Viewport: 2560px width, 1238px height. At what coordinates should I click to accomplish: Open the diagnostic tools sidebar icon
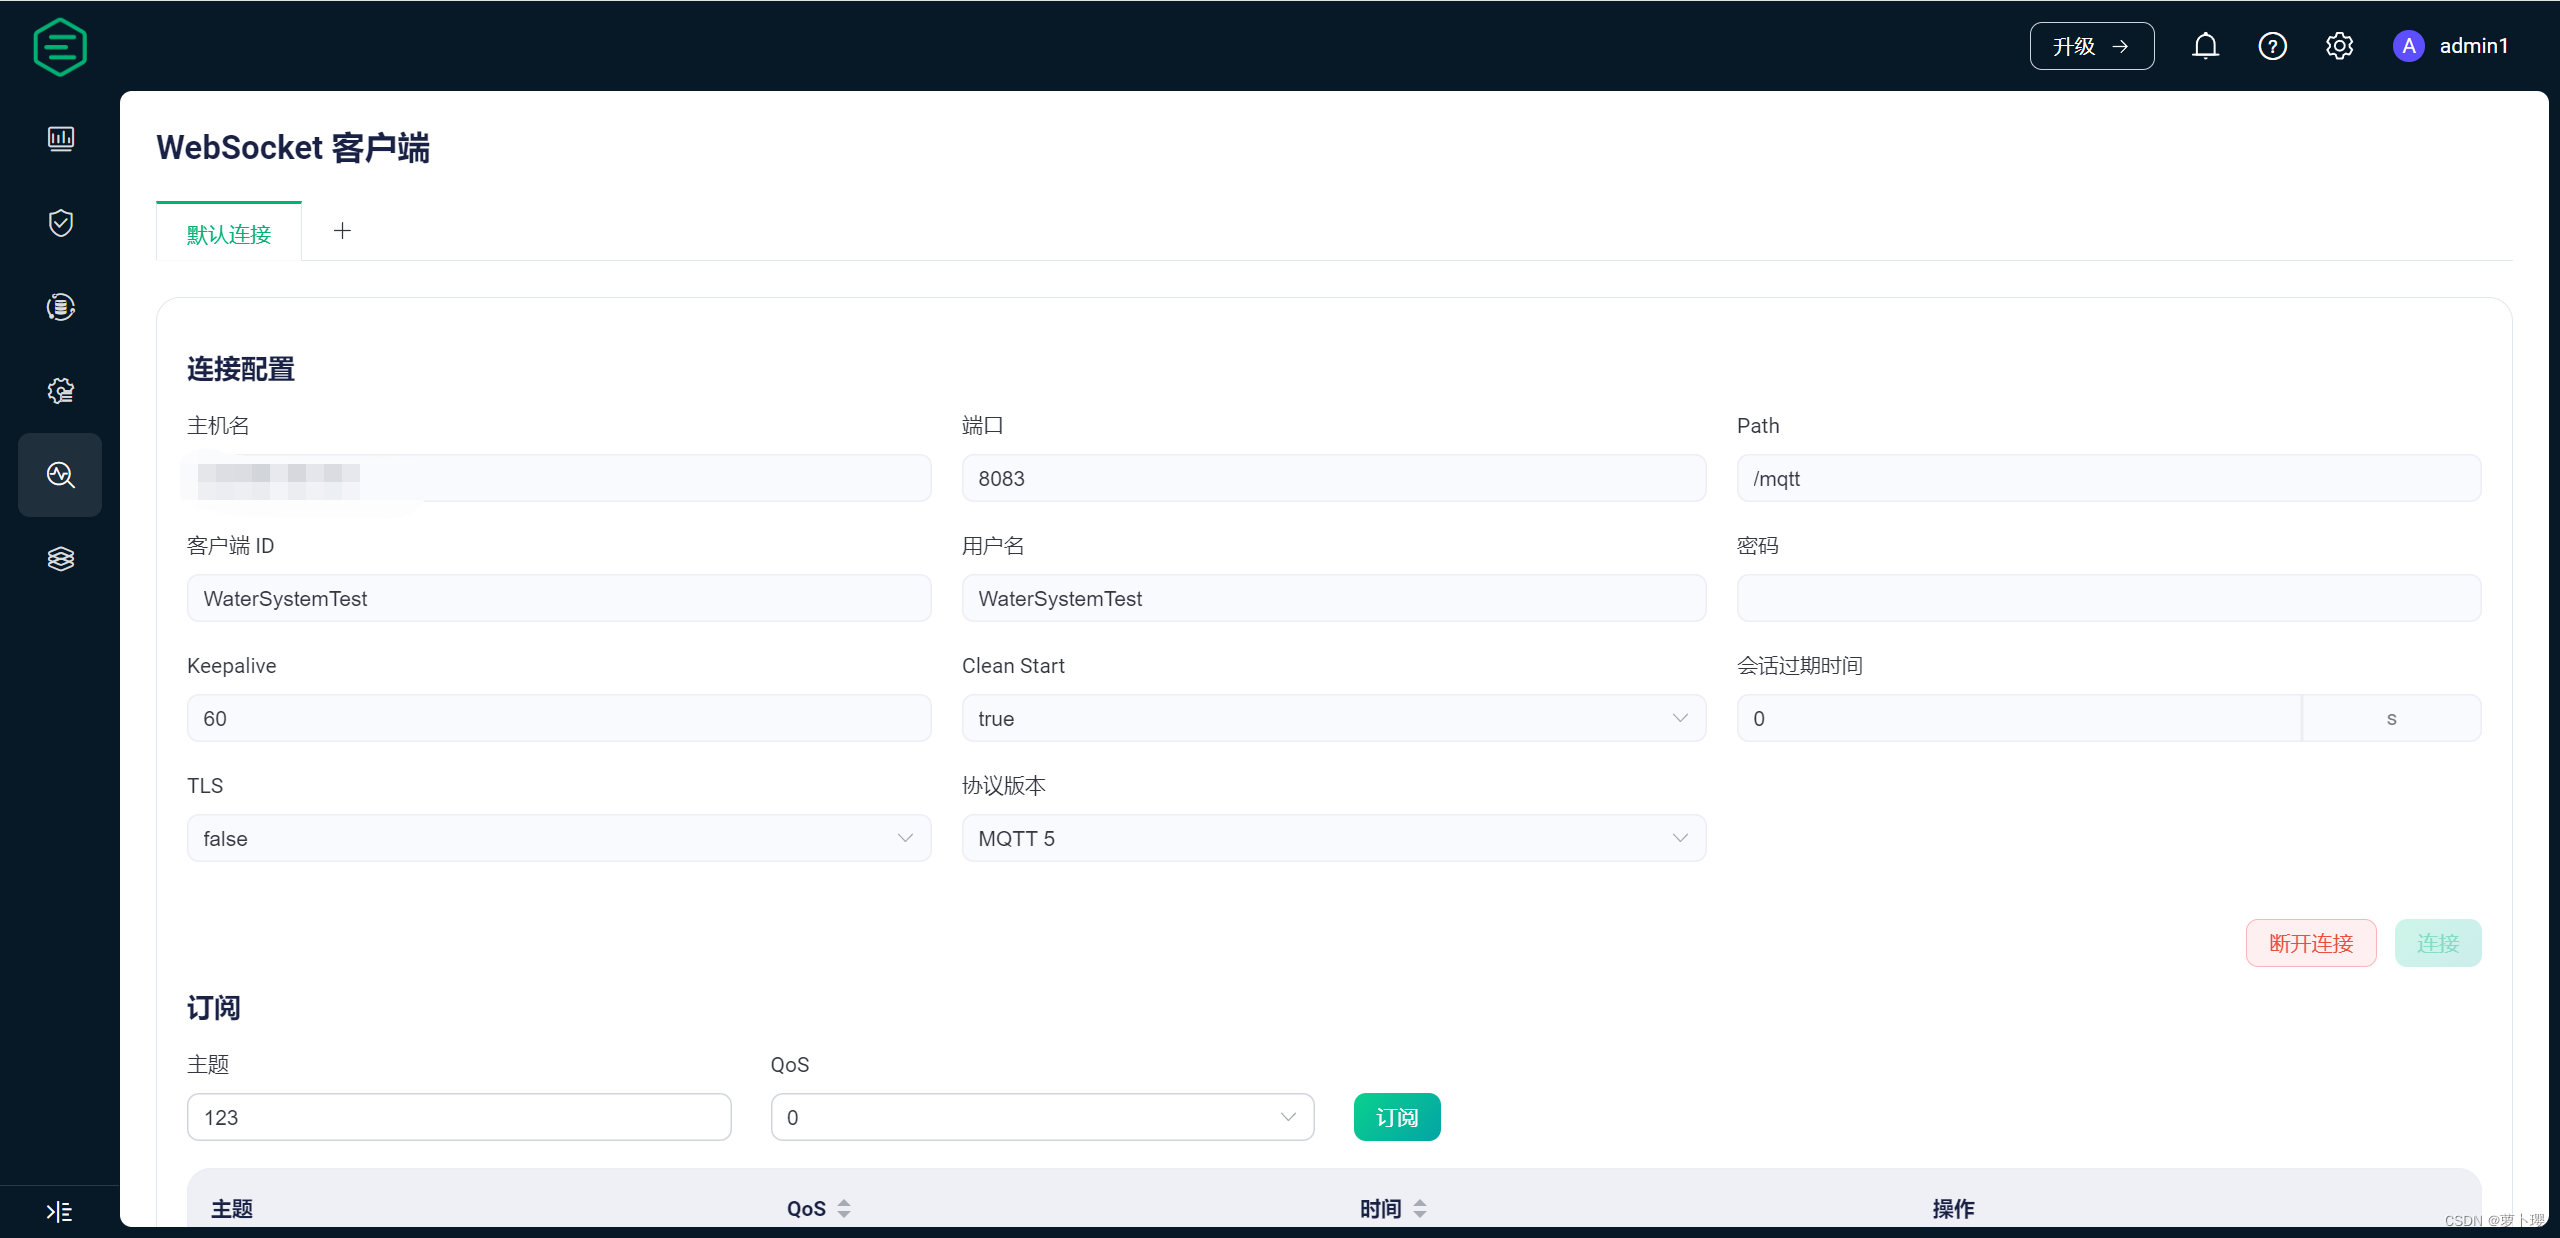[61, 475]
